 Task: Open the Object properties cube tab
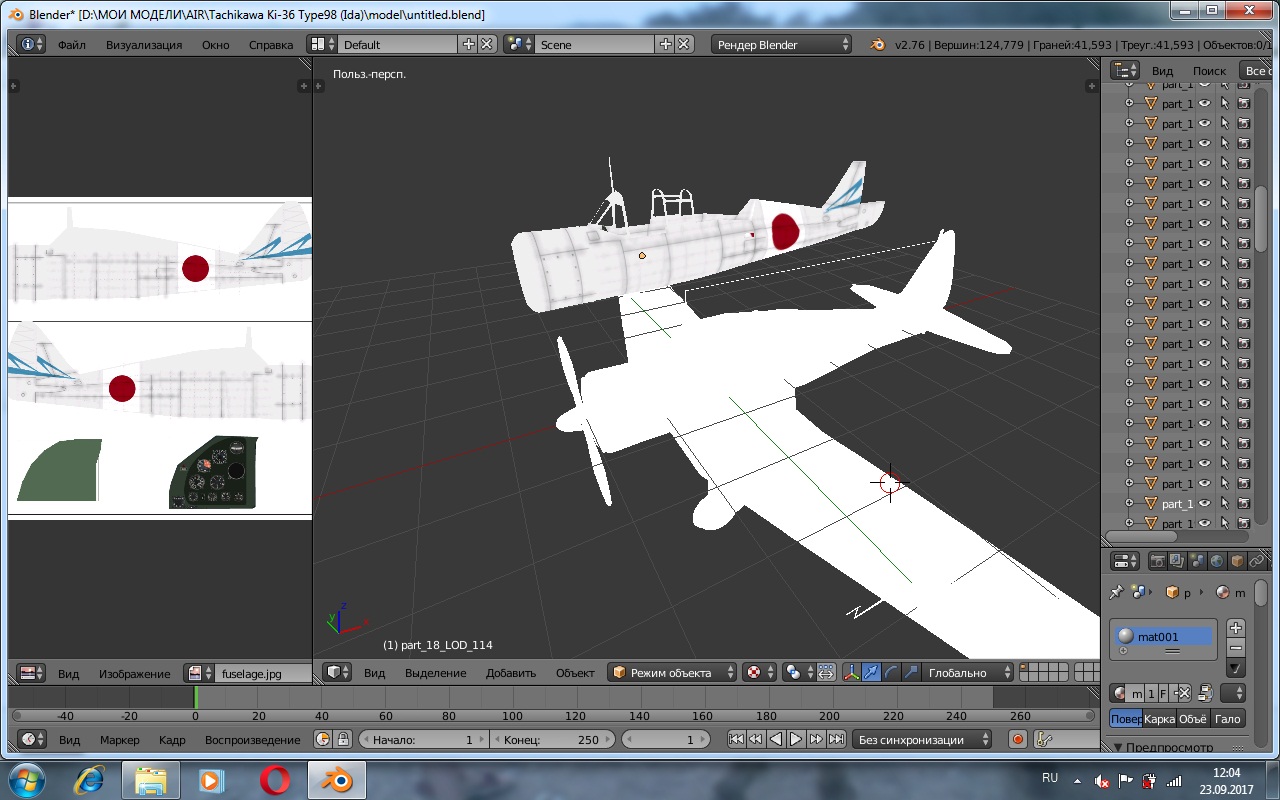click(1237, 561)
